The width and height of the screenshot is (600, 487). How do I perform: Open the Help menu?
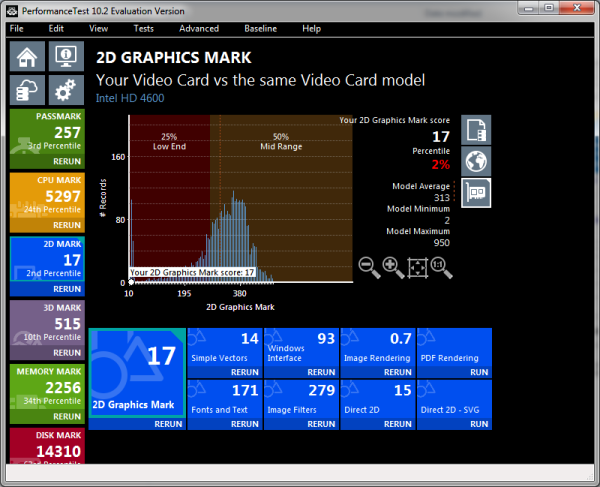click(x=311, y=29)
